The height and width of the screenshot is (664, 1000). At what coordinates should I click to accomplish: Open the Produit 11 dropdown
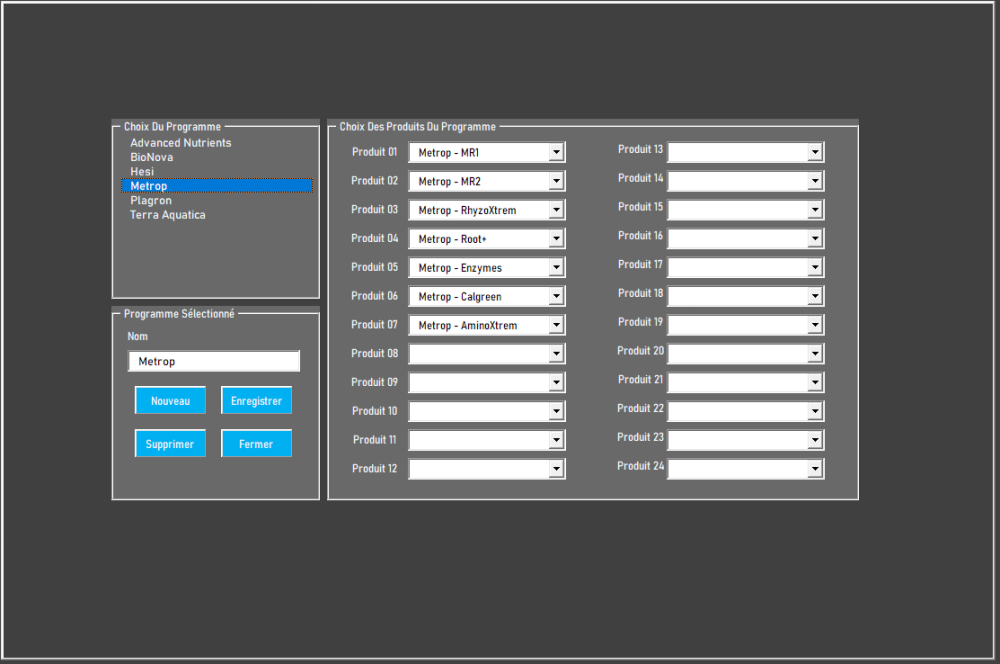pyautogui.click(x=556, y=440)
